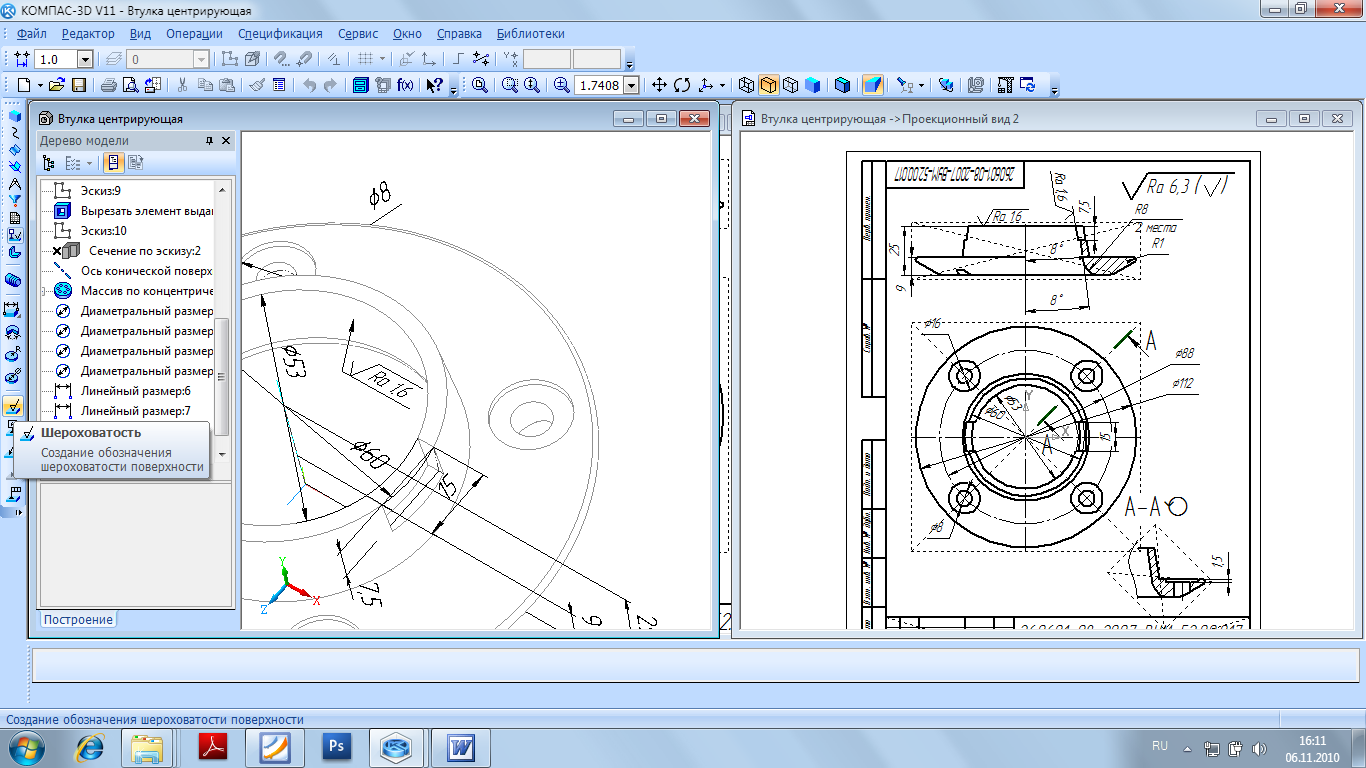Toggle the orthogonal drawing mode icon

458,59
